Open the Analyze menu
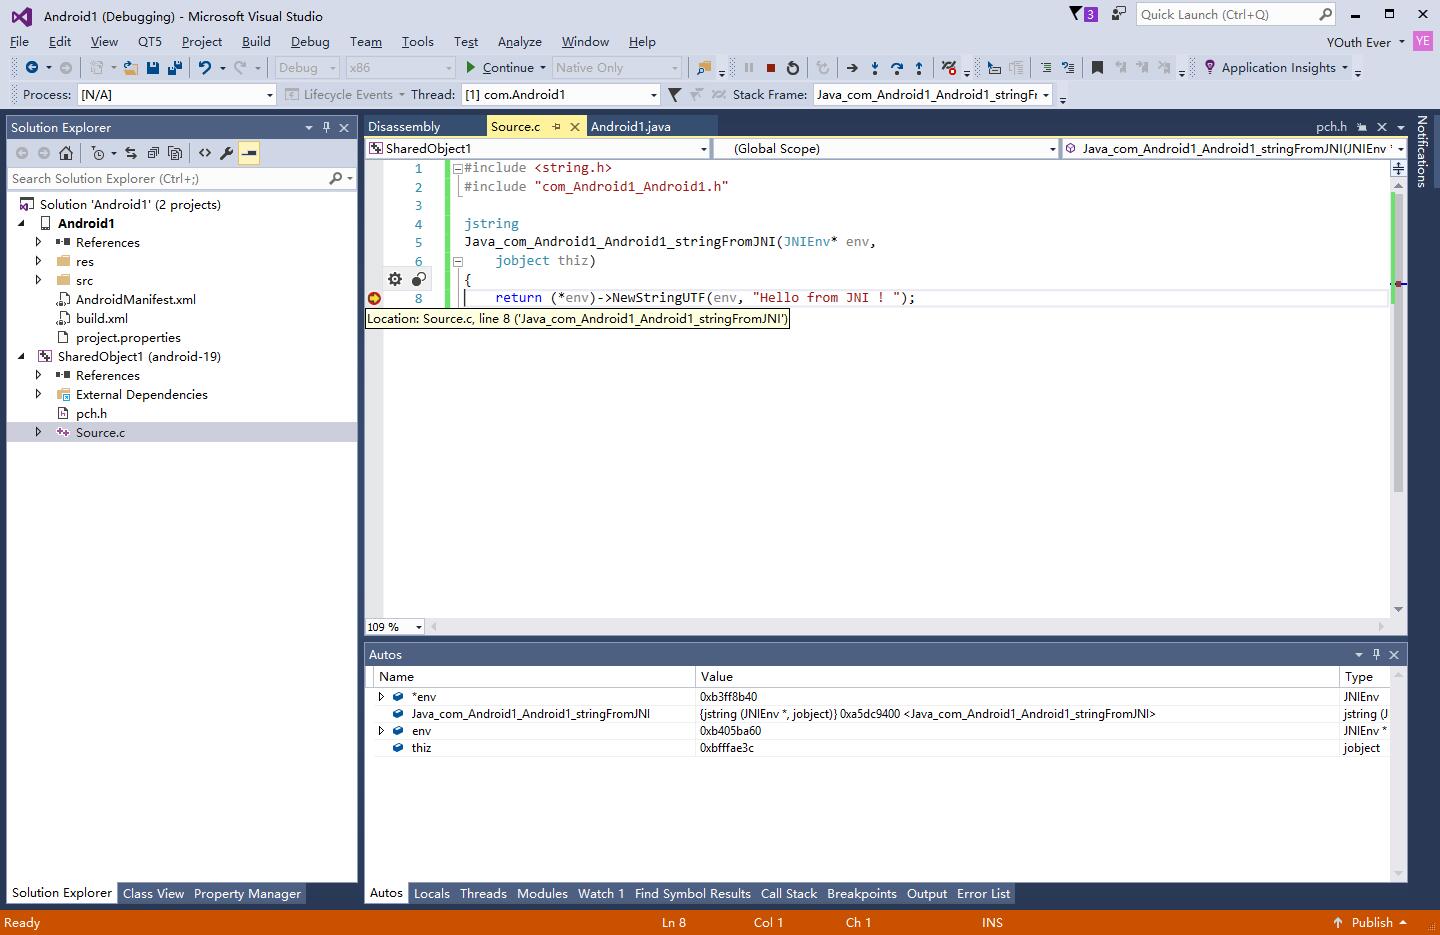Image resolution: width=1440 pixels, height=935 pixels. [x=520, y=41]
